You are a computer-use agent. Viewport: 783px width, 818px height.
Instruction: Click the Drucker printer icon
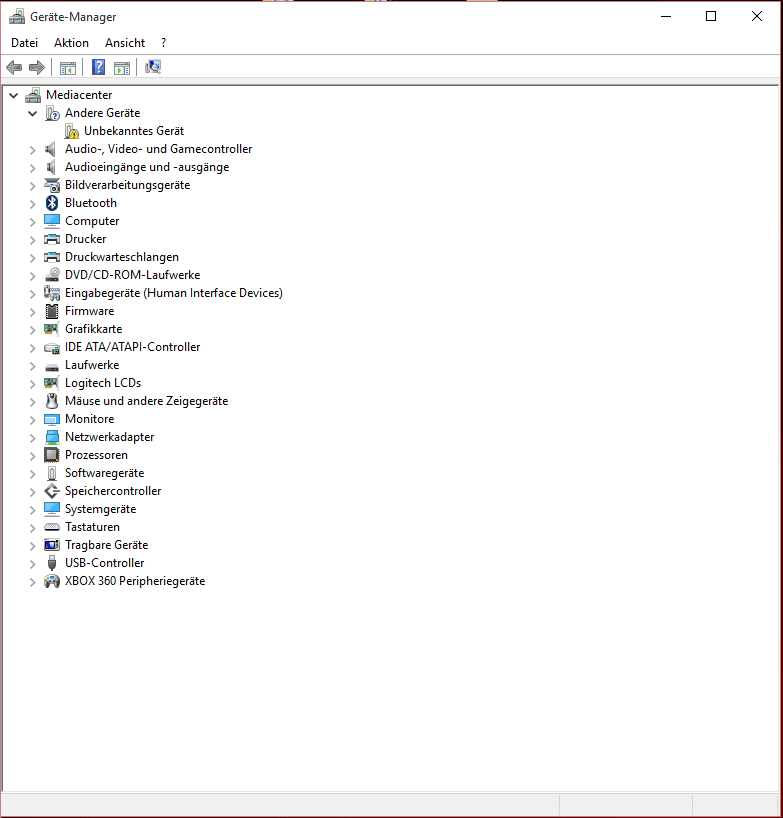tap(52, 239)
